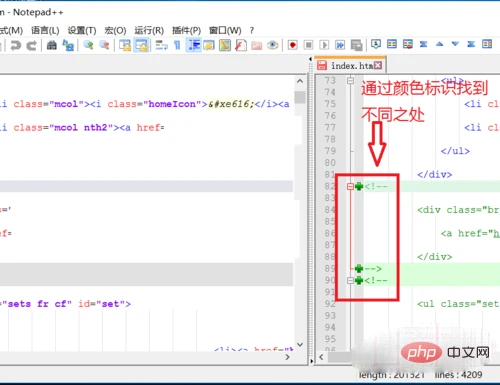Go to the previous difference arrow
This screenshot has width=500, height=385.
440,44
